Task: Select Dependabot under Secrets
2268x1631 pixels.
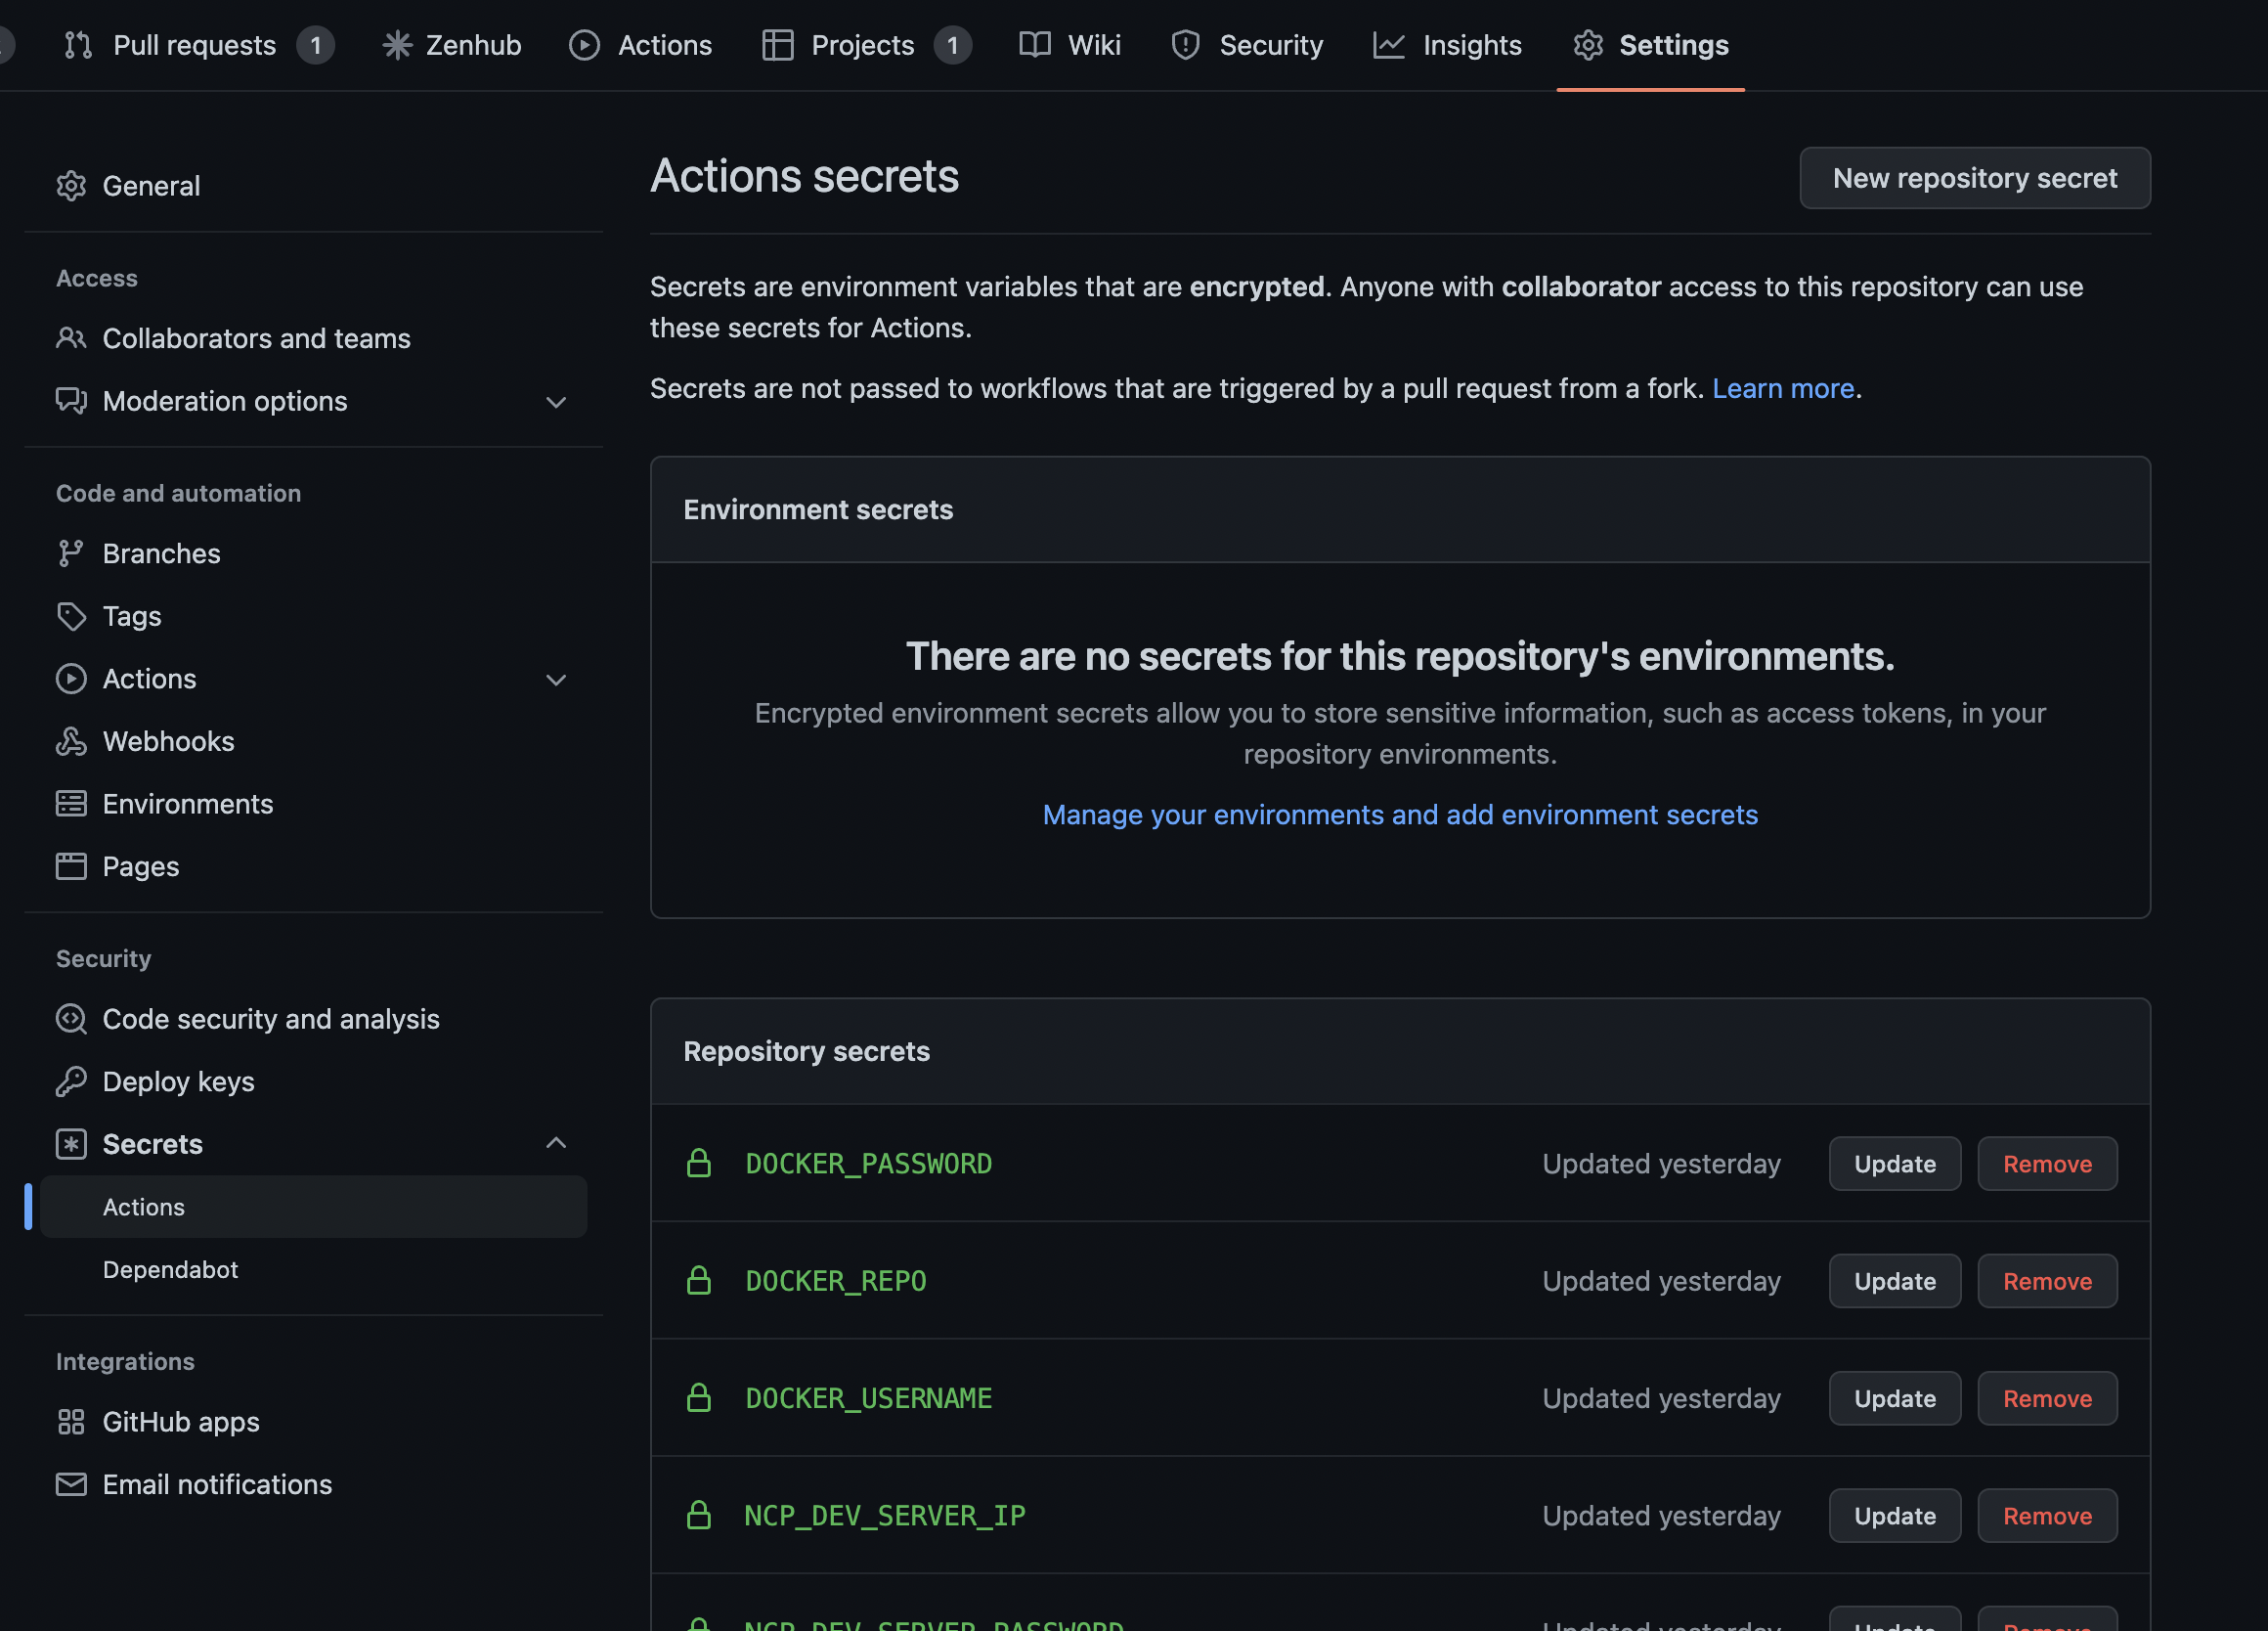Action: 170,1269
